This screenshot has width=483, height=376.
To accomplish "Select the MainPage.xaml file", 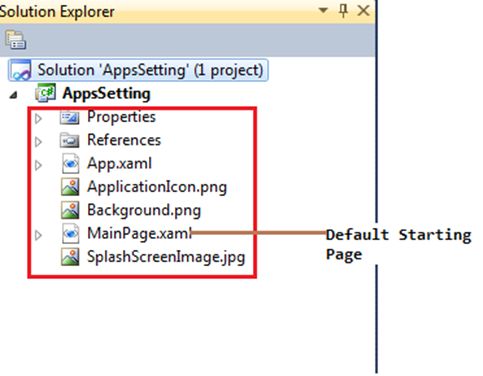I will pyautogui.click(x=139, y=233).
